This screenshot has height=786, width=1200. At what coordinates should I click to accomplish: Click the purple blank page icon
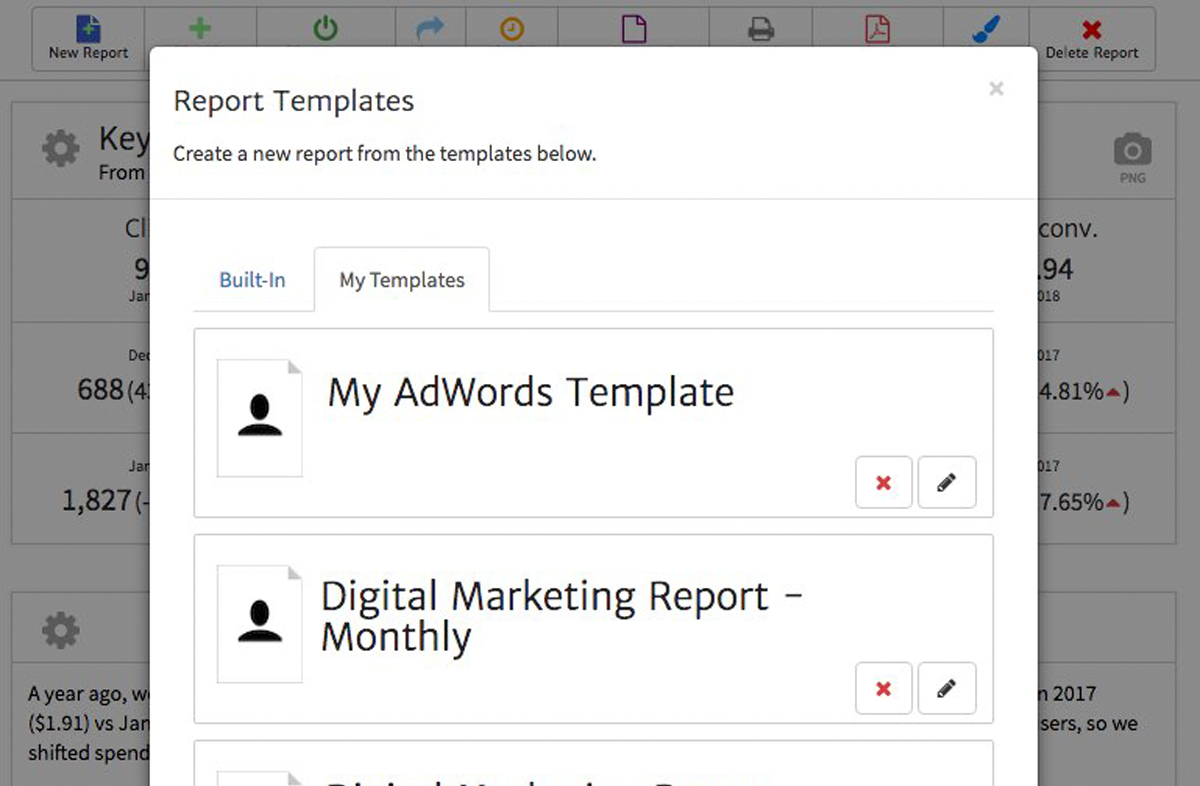click(634, 30)
